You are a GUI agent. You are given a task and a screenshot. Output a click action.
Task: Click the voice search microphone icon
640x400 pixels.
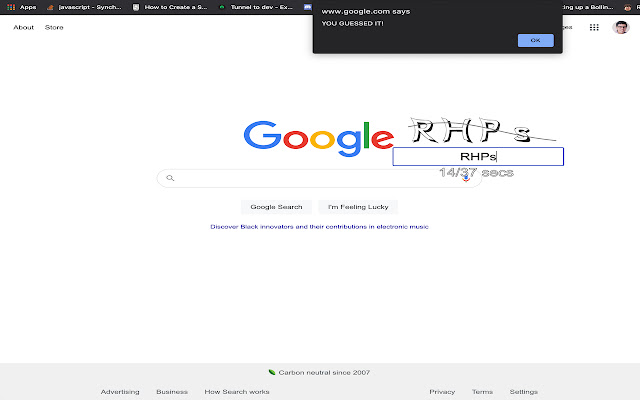(466, 178)
